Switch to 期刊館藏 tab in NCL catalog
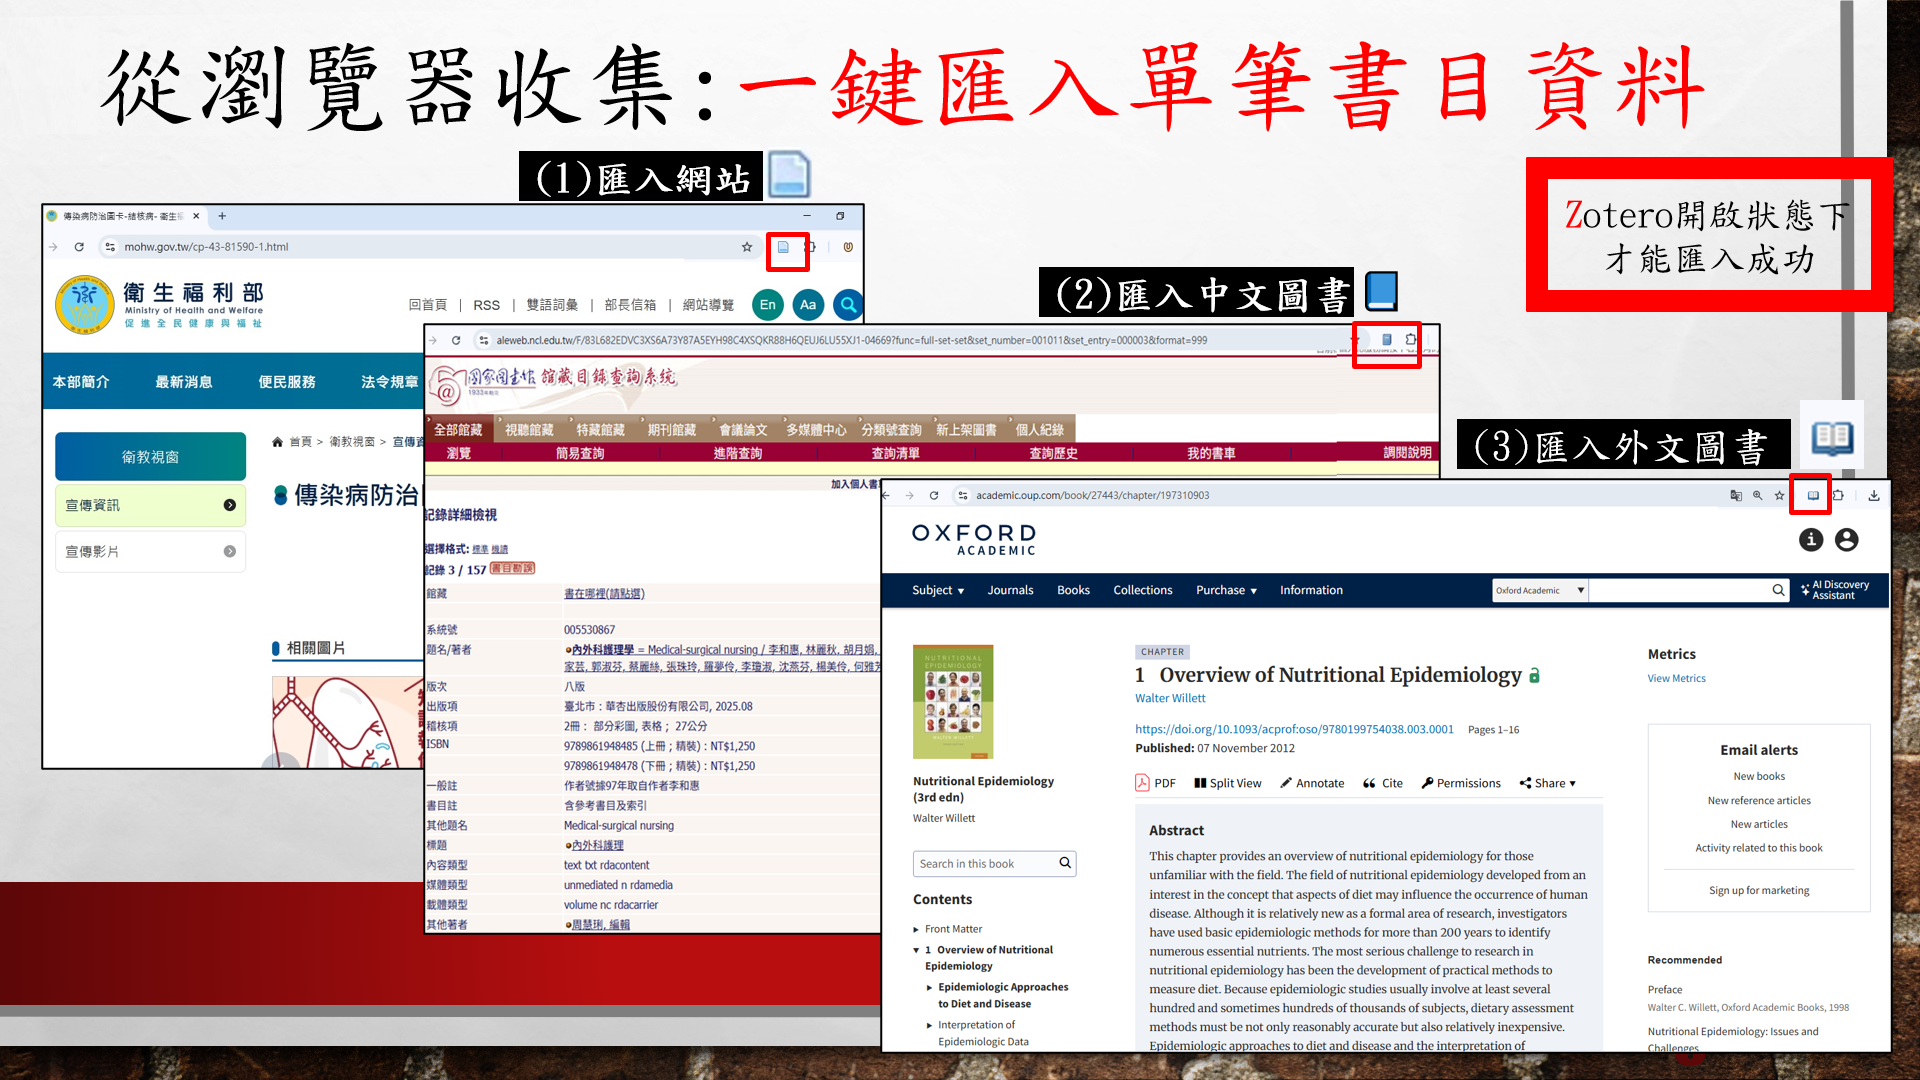Image resolution: width=1920 pixels, height=1080 pixels. [x=671, y=429]
